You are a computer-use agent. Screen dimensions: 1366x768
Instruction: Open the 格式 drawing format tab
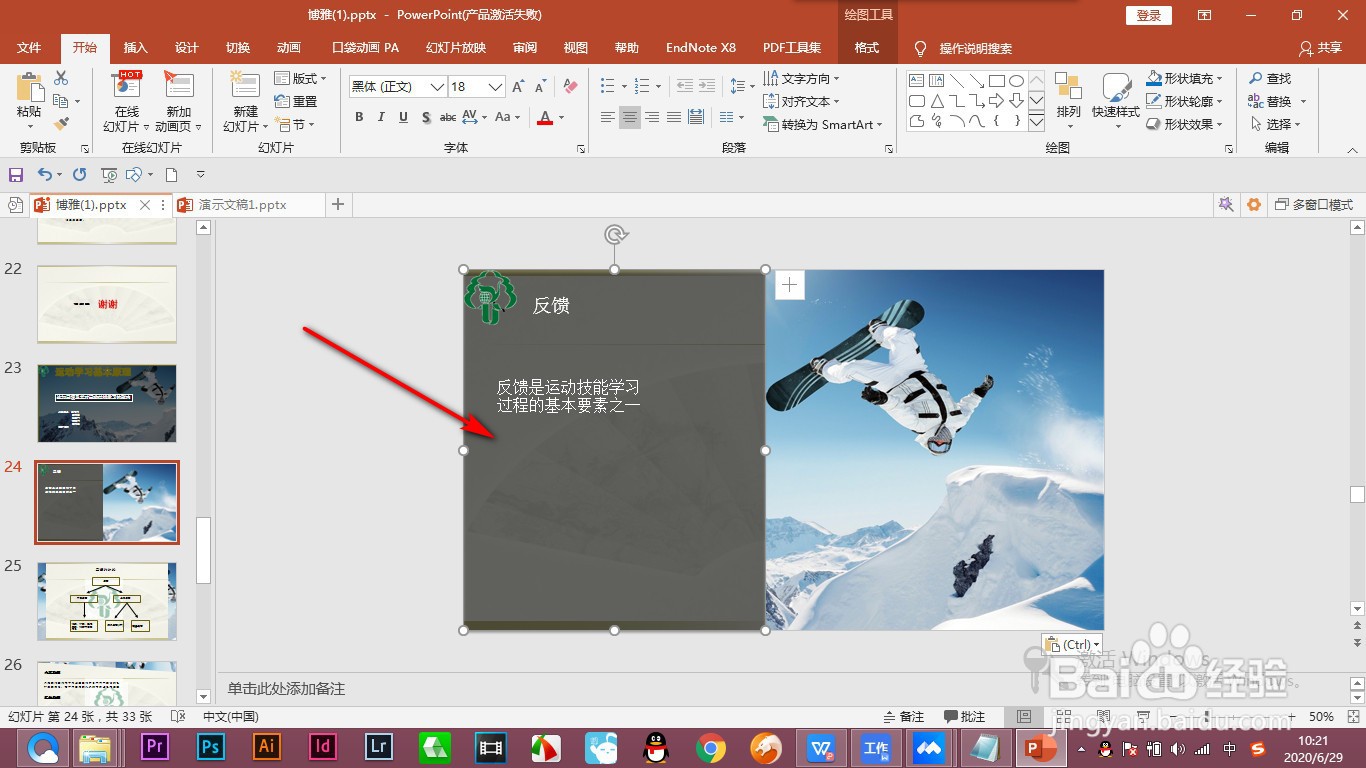pos(867,47)
